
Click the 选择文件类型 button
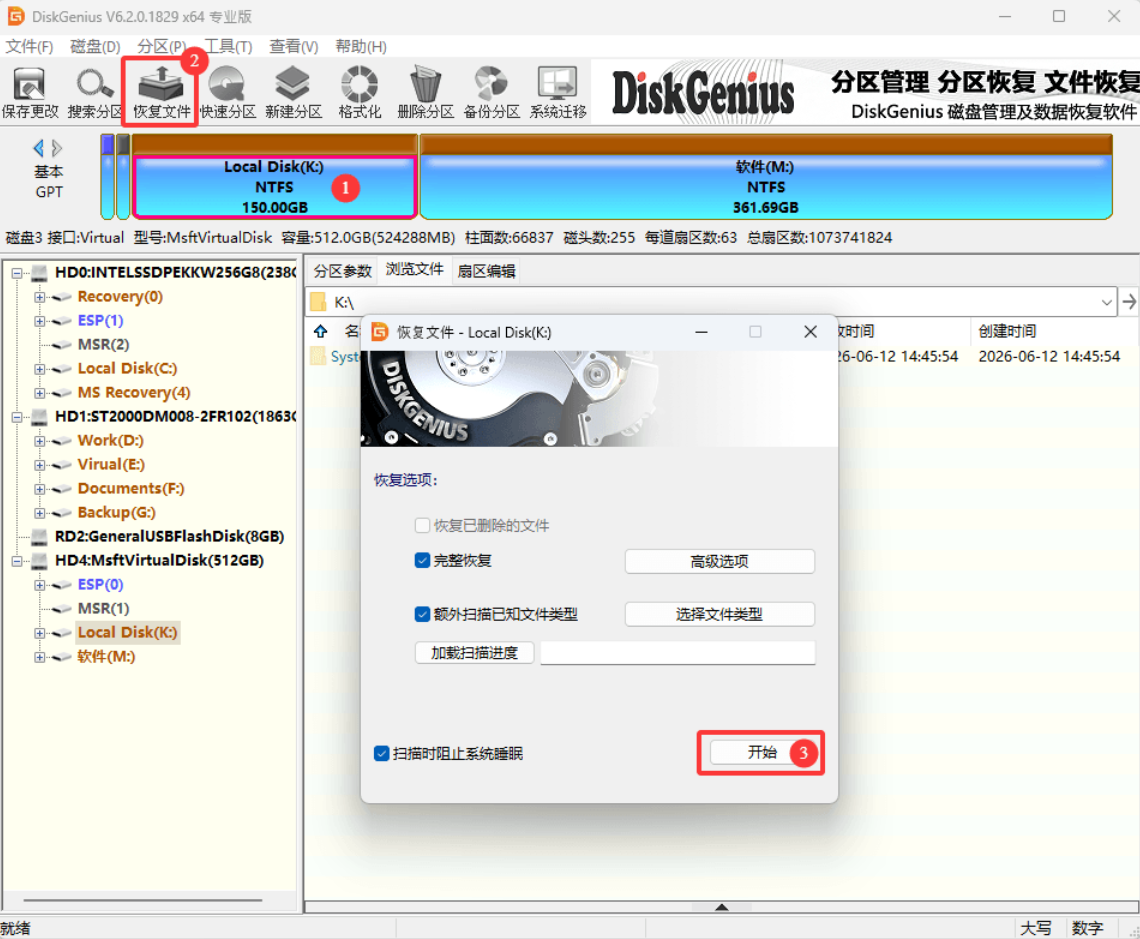719,614
